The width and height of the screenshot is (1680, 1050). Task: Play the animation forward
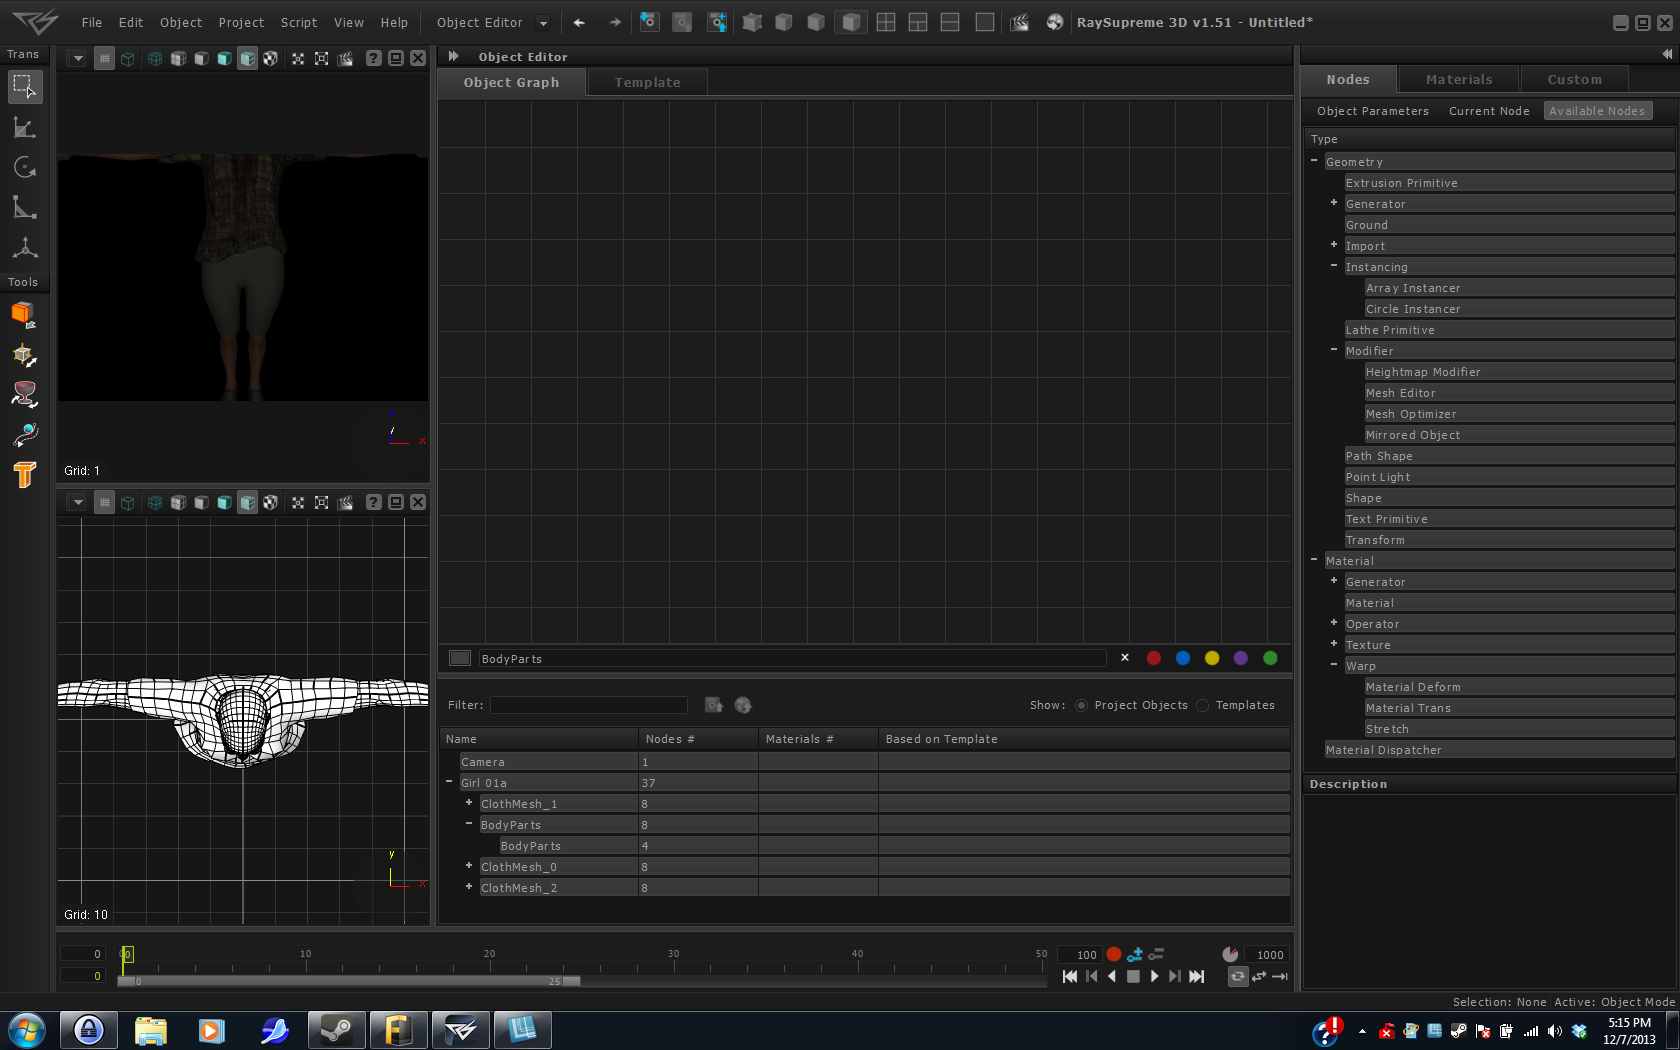[x=1154, y=976]
